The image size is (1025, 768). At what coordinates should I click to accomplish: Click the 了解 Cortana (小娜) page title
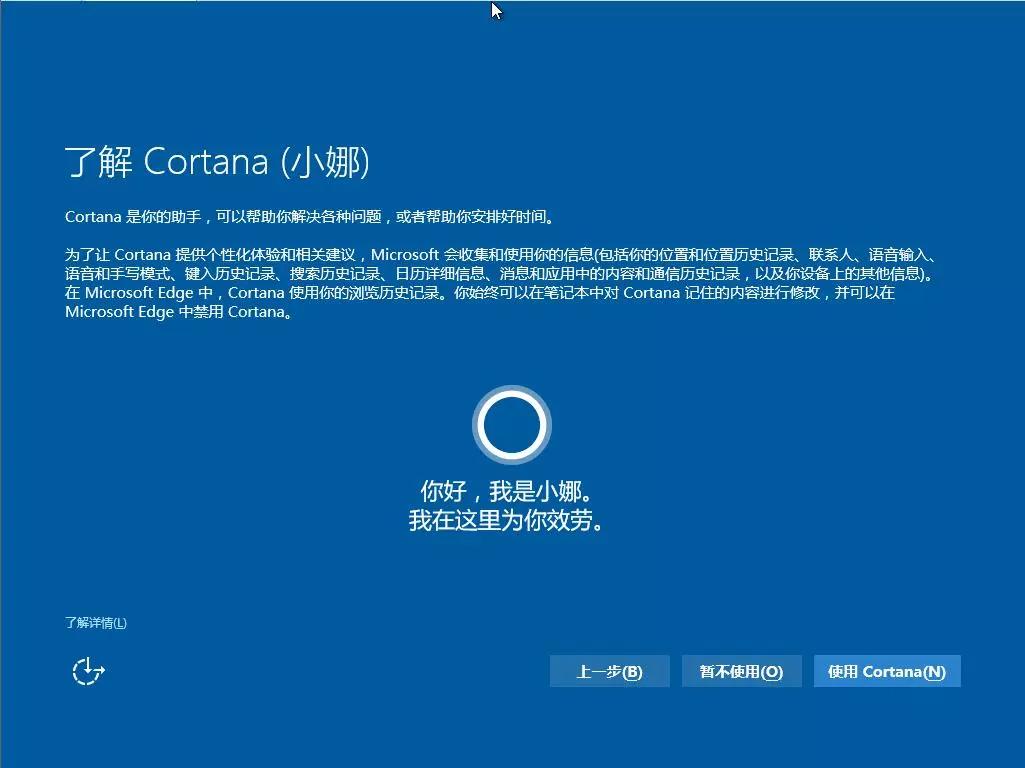click(x=218, y=161)
